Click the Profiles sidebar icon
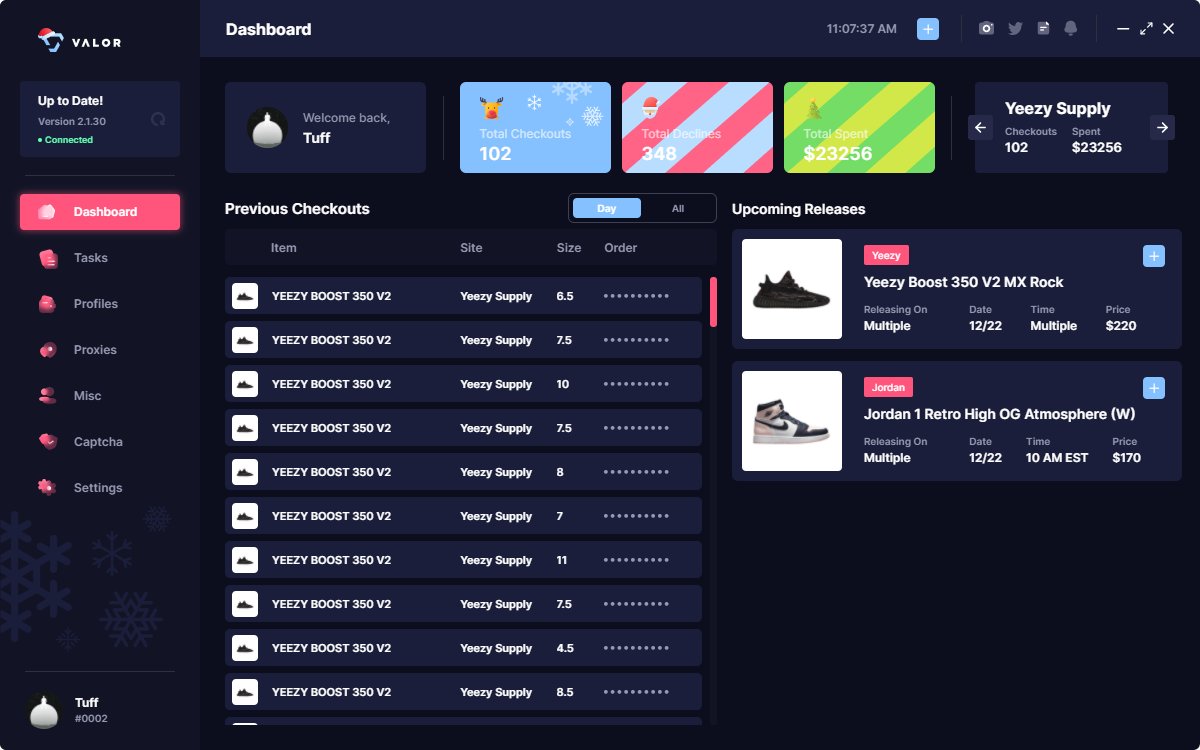Image resolution: width=1200 pixels, height=750 pixels. 46,304
